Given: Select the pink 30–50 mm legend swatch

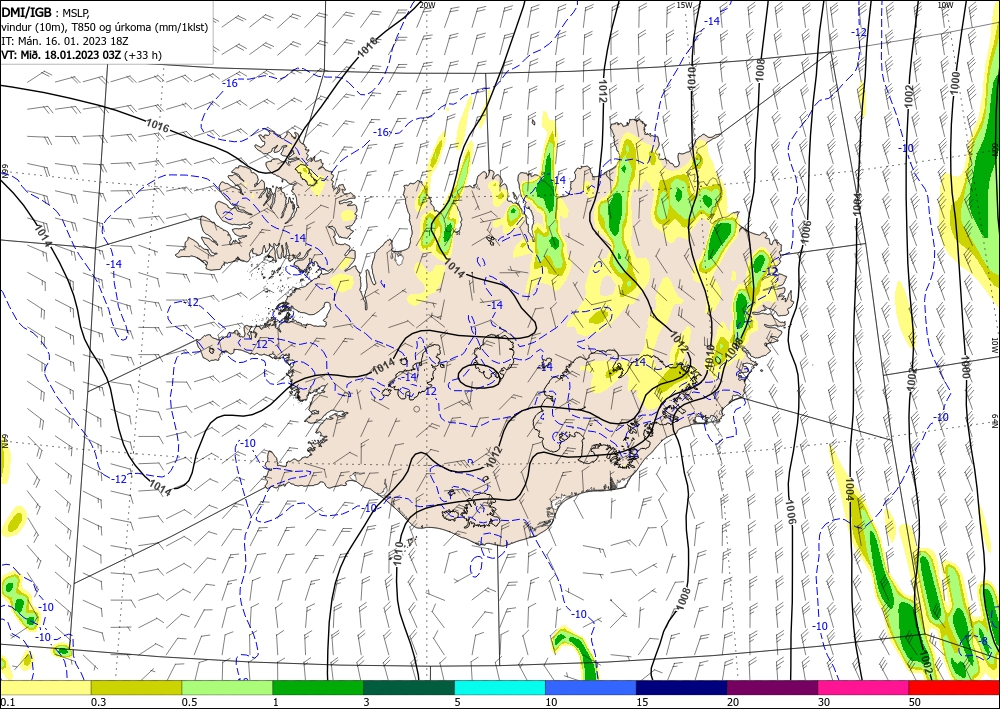Looking at the screenshot, I should click(x=864, y=687).
